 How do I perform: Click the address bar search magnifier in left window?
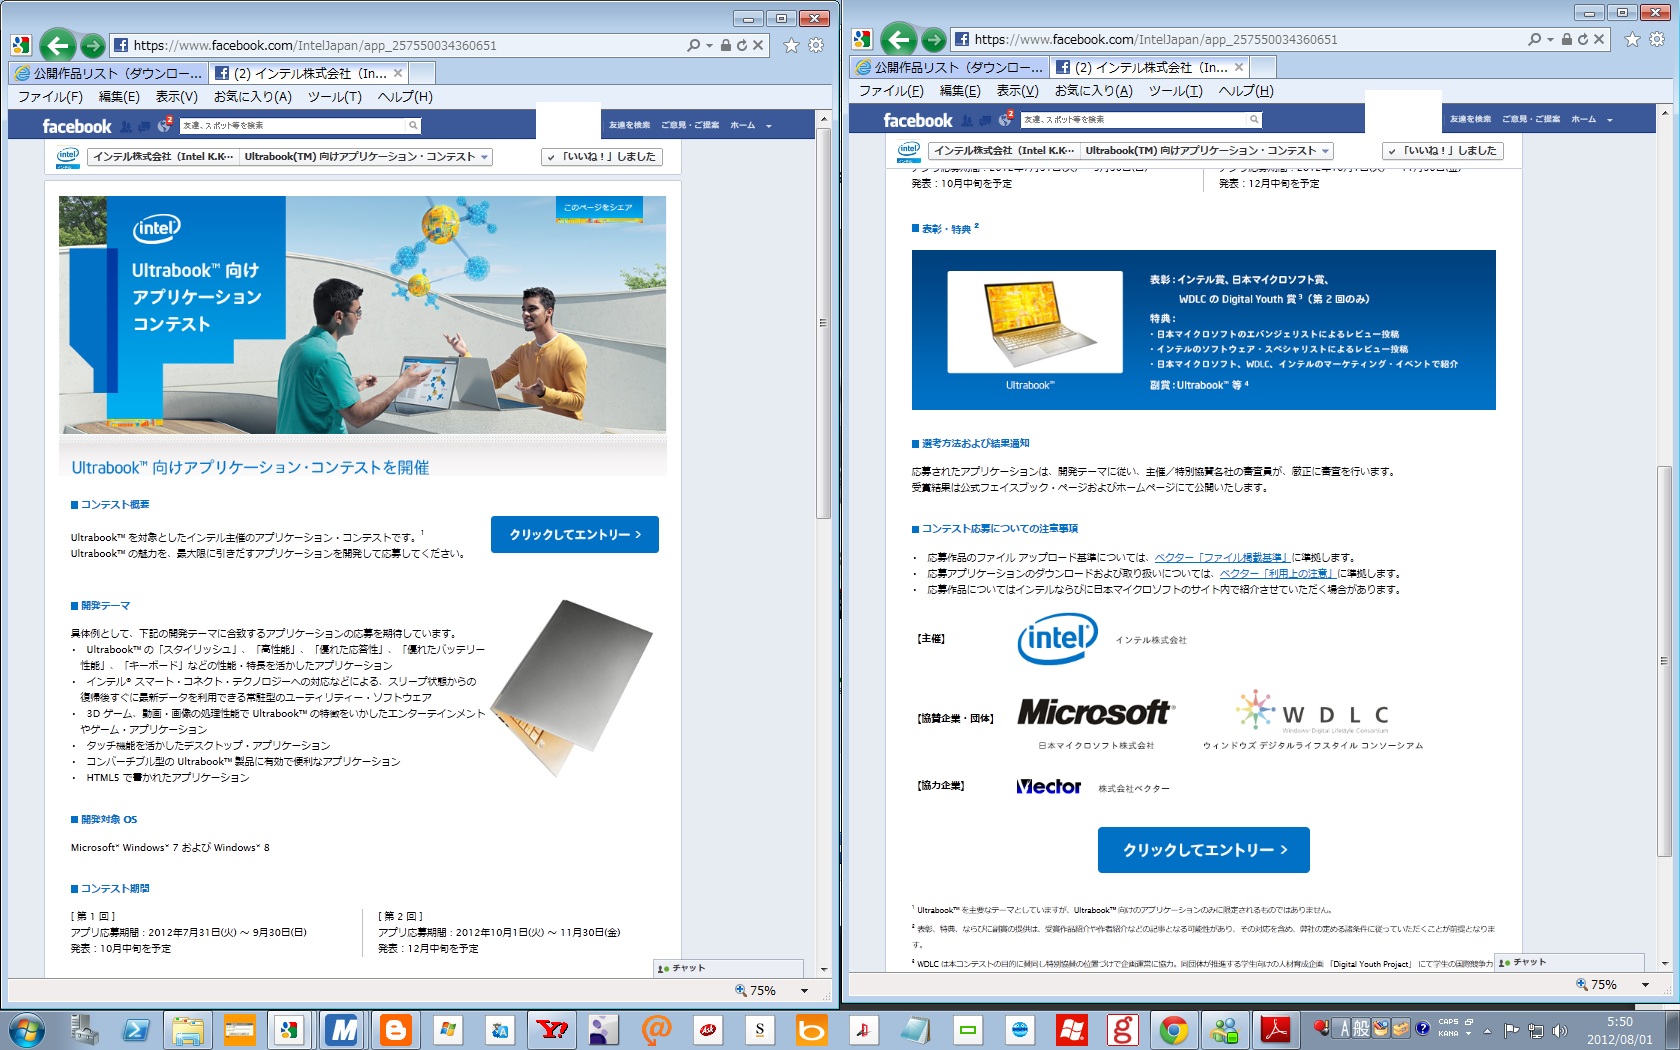[x=694, y=45]
